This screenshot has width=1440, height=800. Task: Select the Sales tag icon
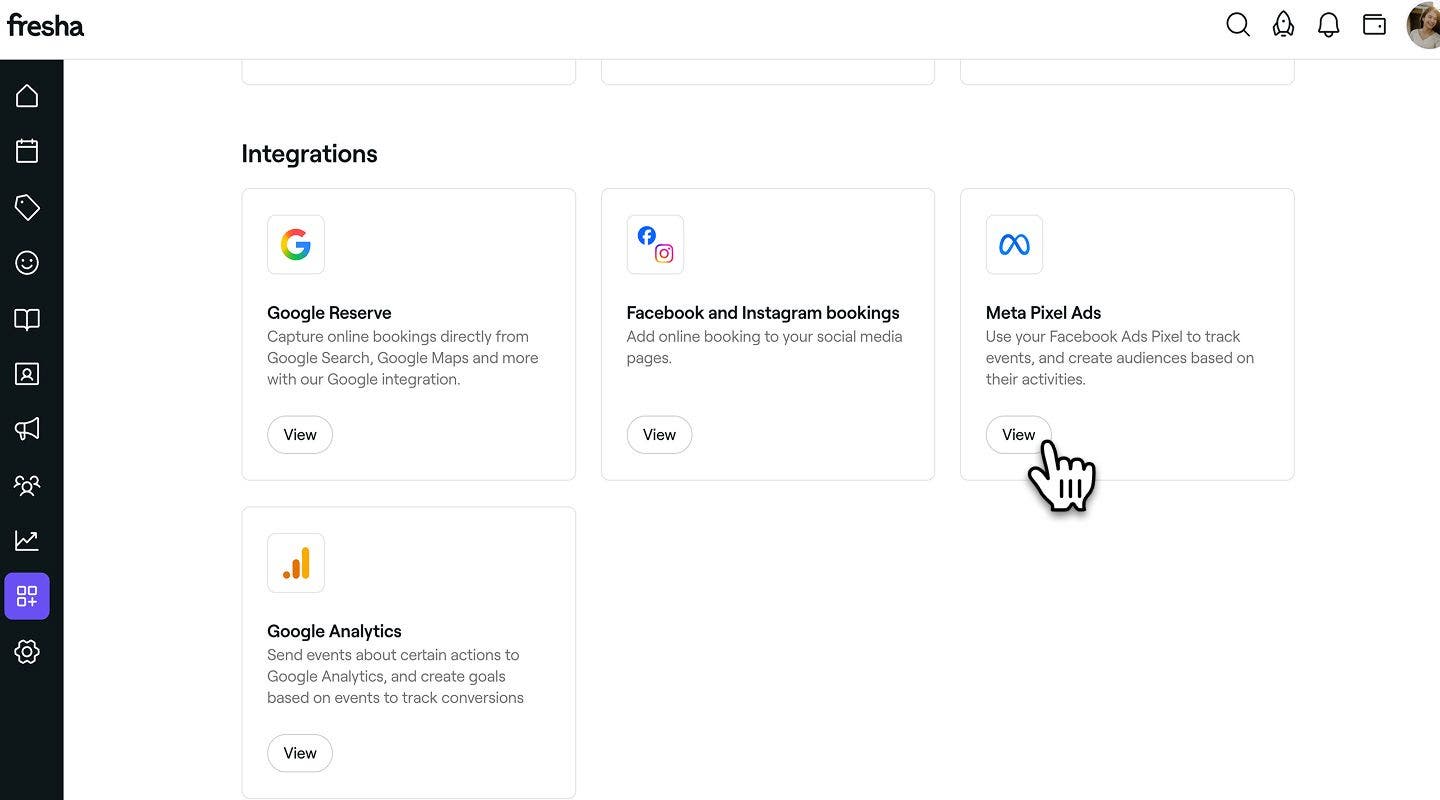(27, 207)
